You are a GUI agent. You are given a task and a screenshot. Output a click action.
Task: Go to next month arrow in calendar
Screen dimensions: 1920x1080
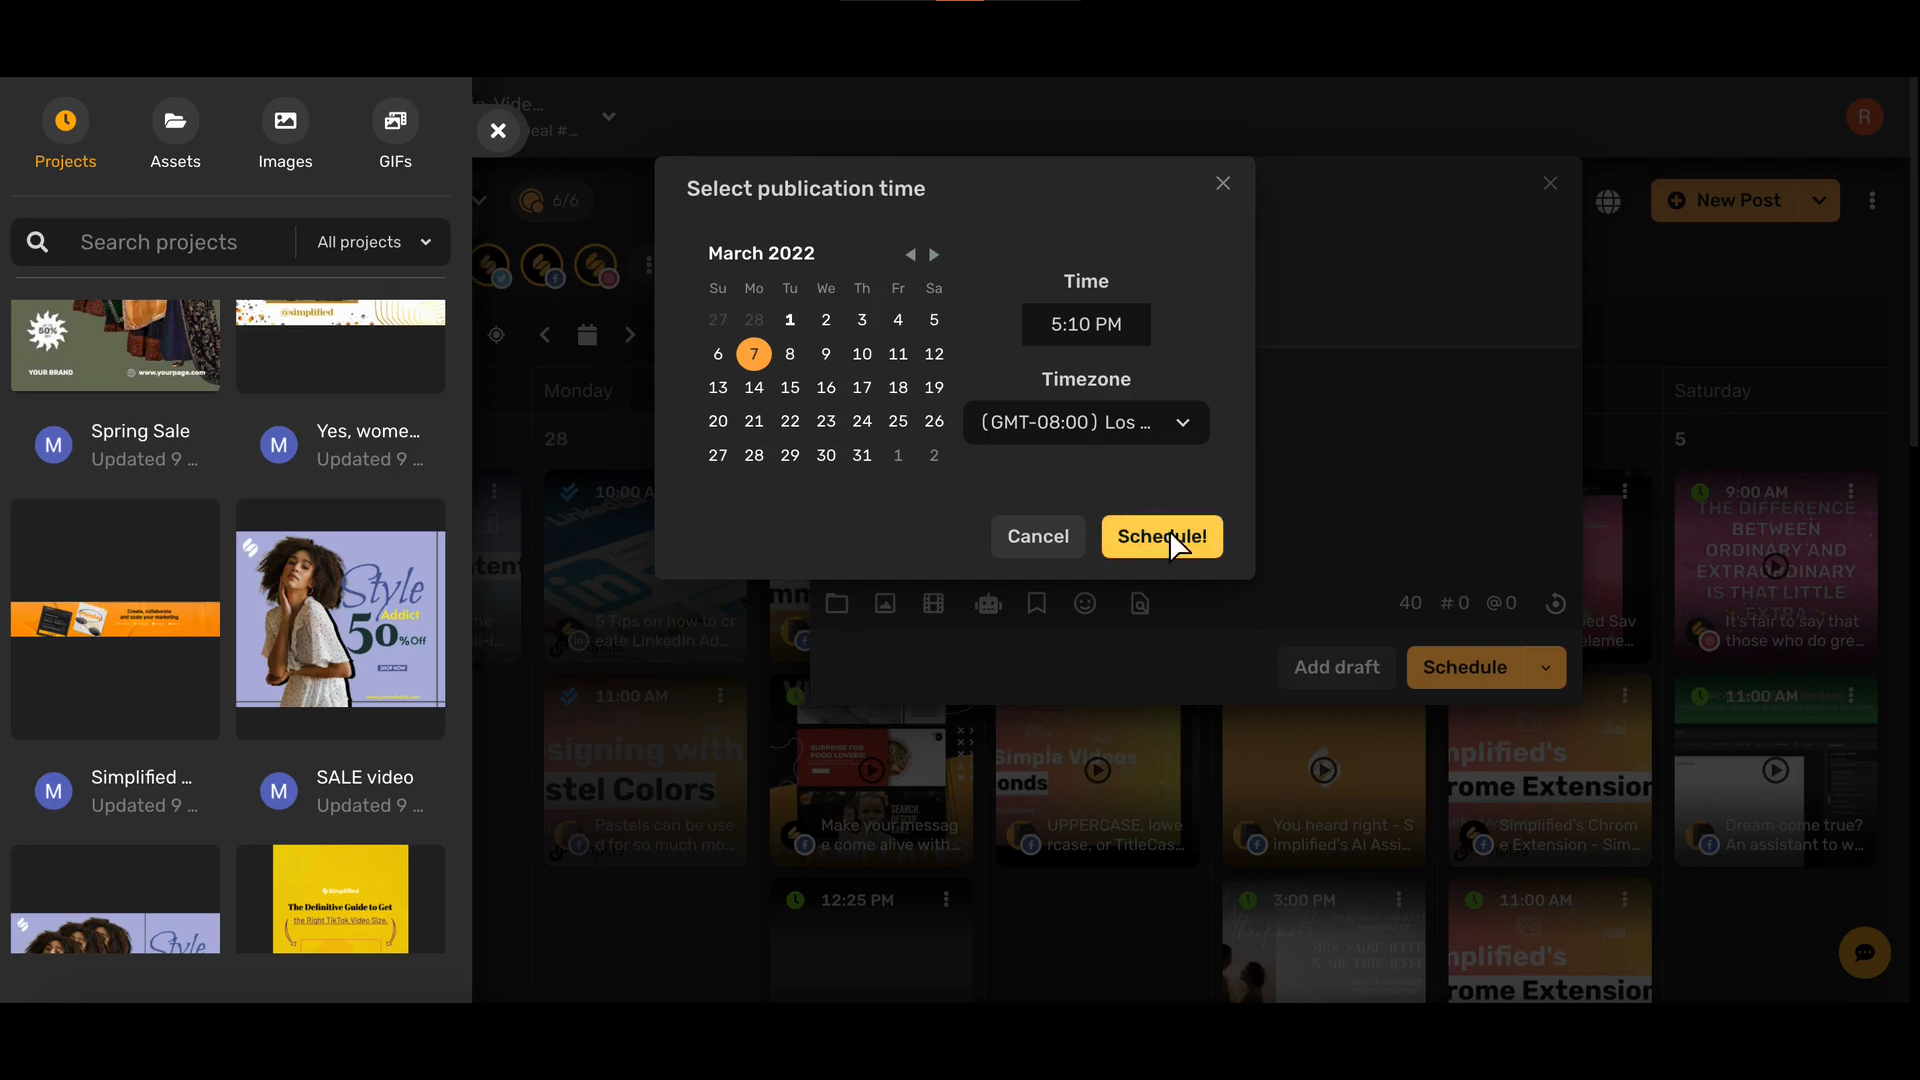[934, 255]
